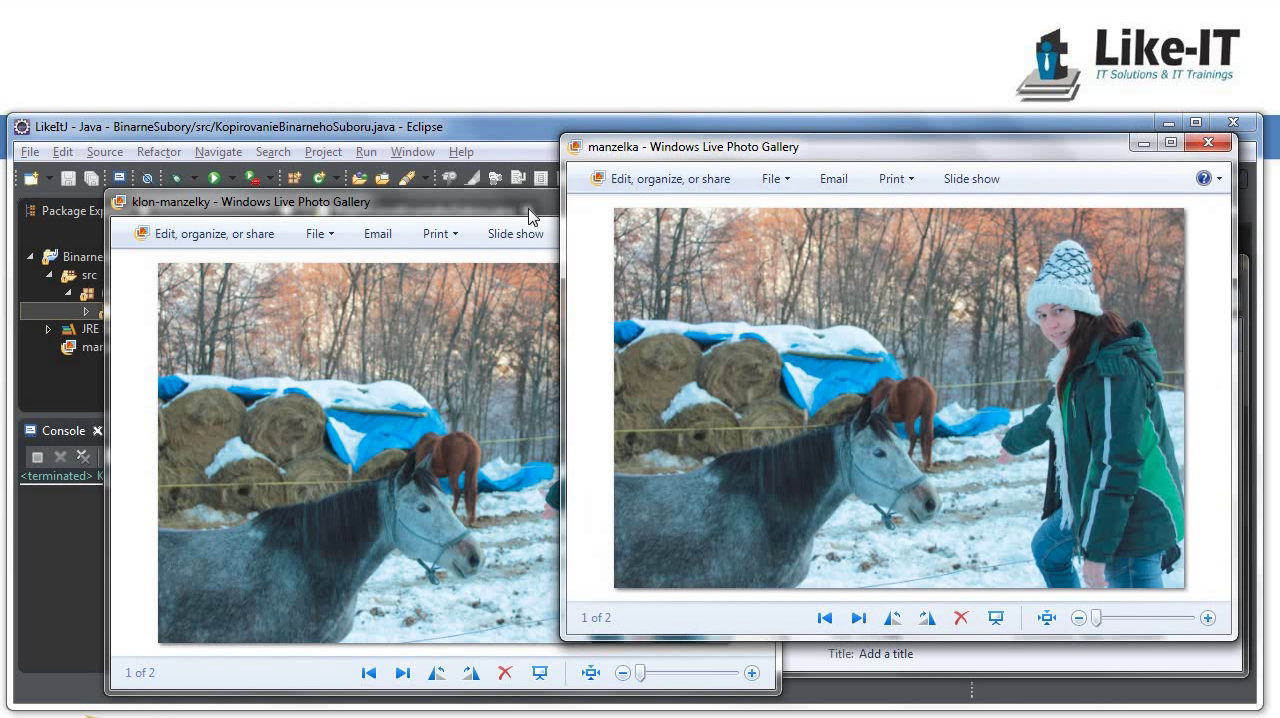
Task: Click Eclipse New Java Package icon
Action: tap(294, 178)
